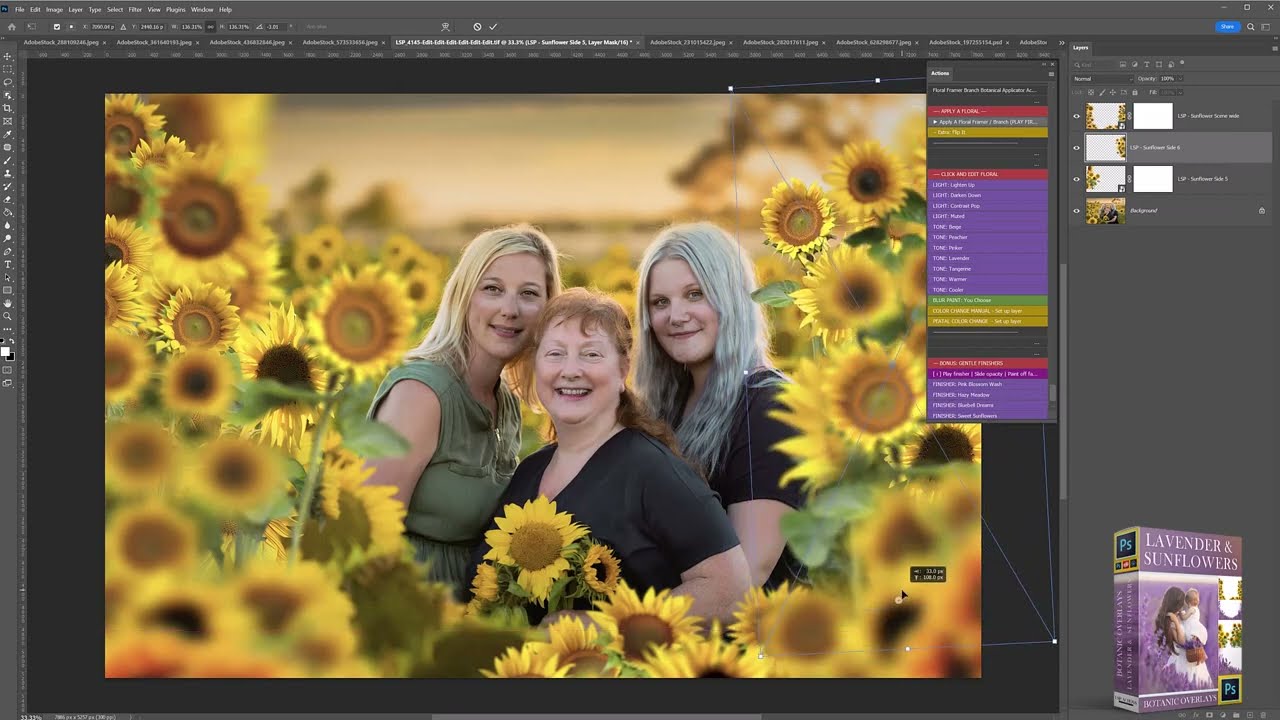Select the Crop tool
This screenshot has width=1280, height=720.
[x=8, y=108]
